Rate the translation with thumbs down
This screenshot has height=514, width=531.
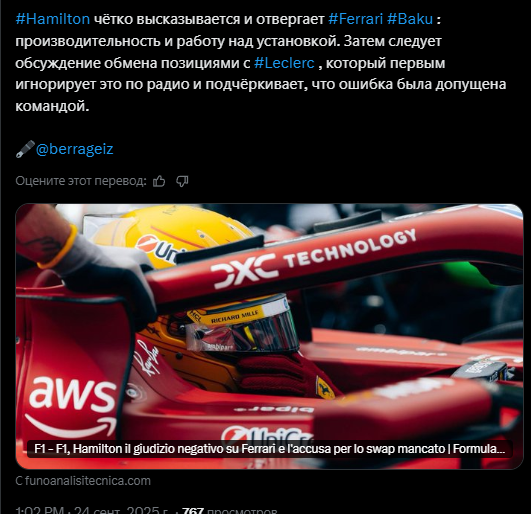[x=182, y=181]
